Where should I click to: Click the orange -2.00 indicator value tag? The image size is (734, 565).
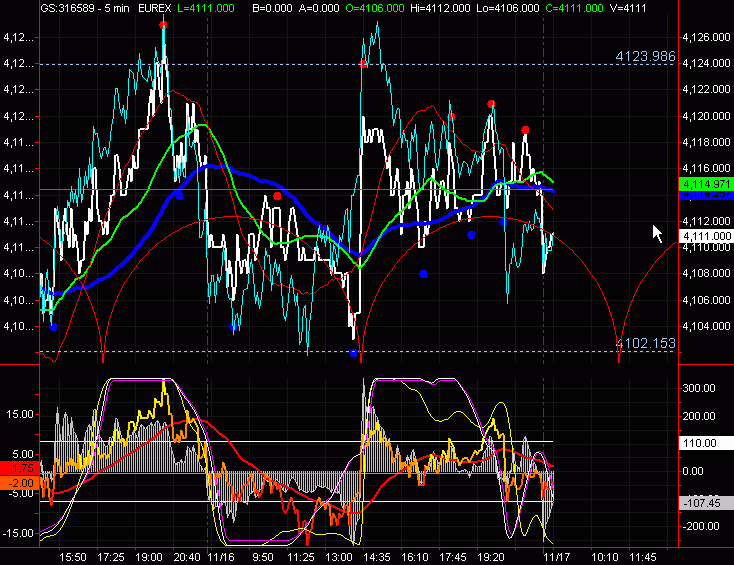(x=18, y=482)
